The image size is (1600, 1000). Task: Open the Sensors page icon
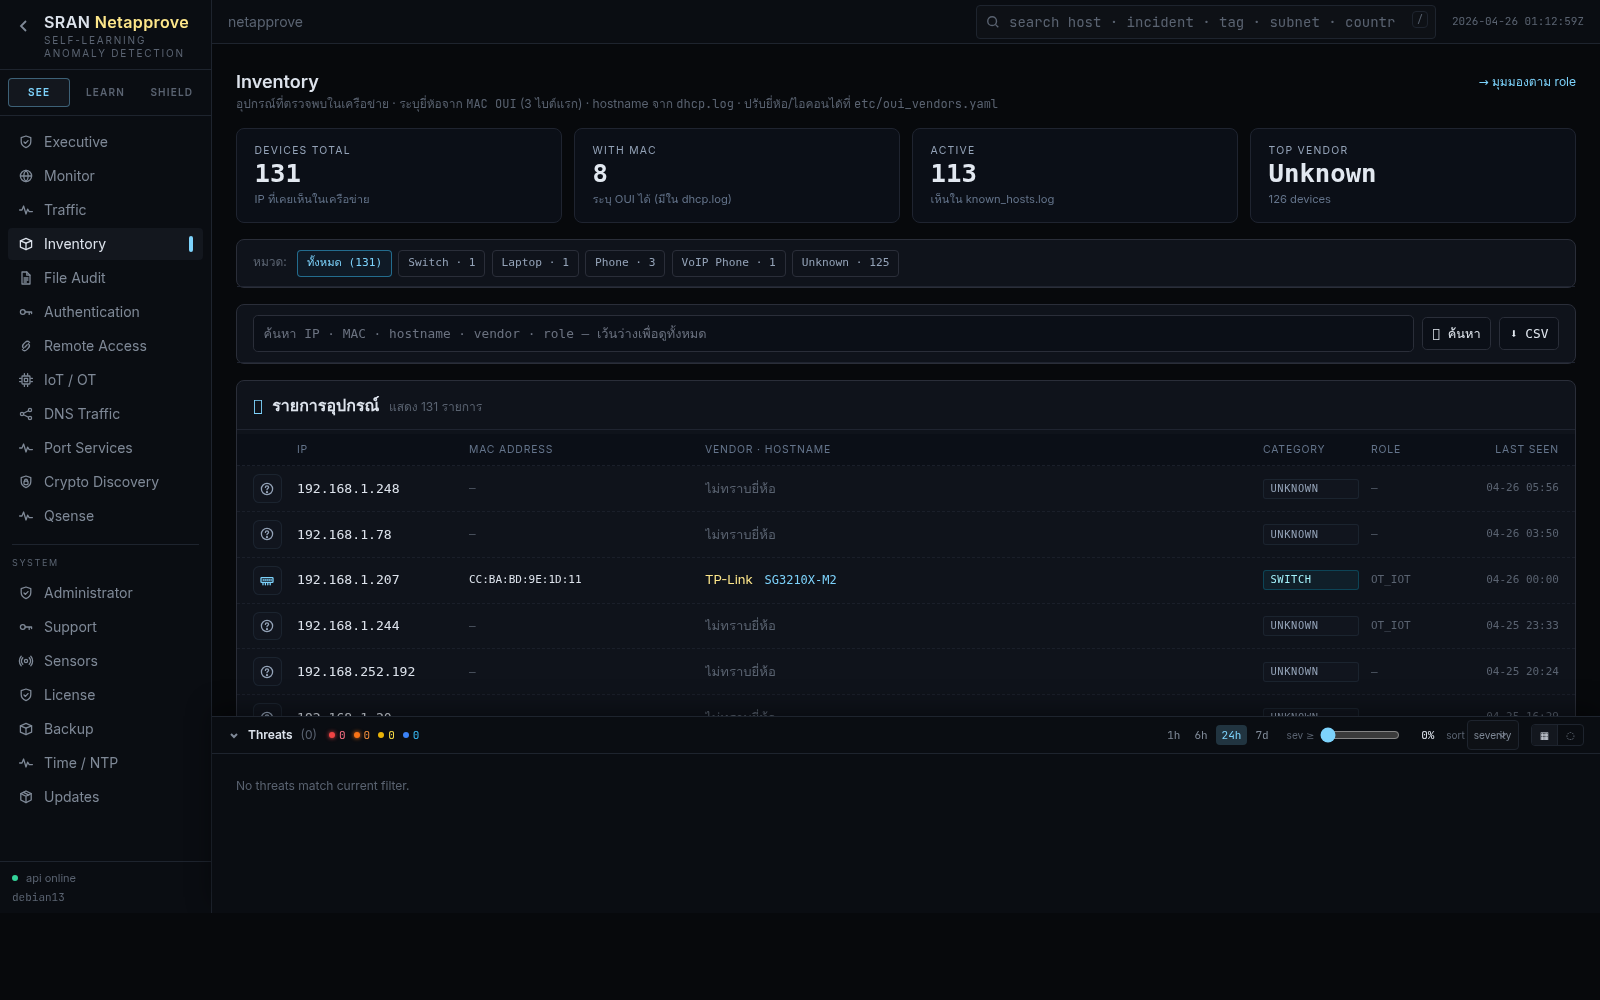click(26, 661)
